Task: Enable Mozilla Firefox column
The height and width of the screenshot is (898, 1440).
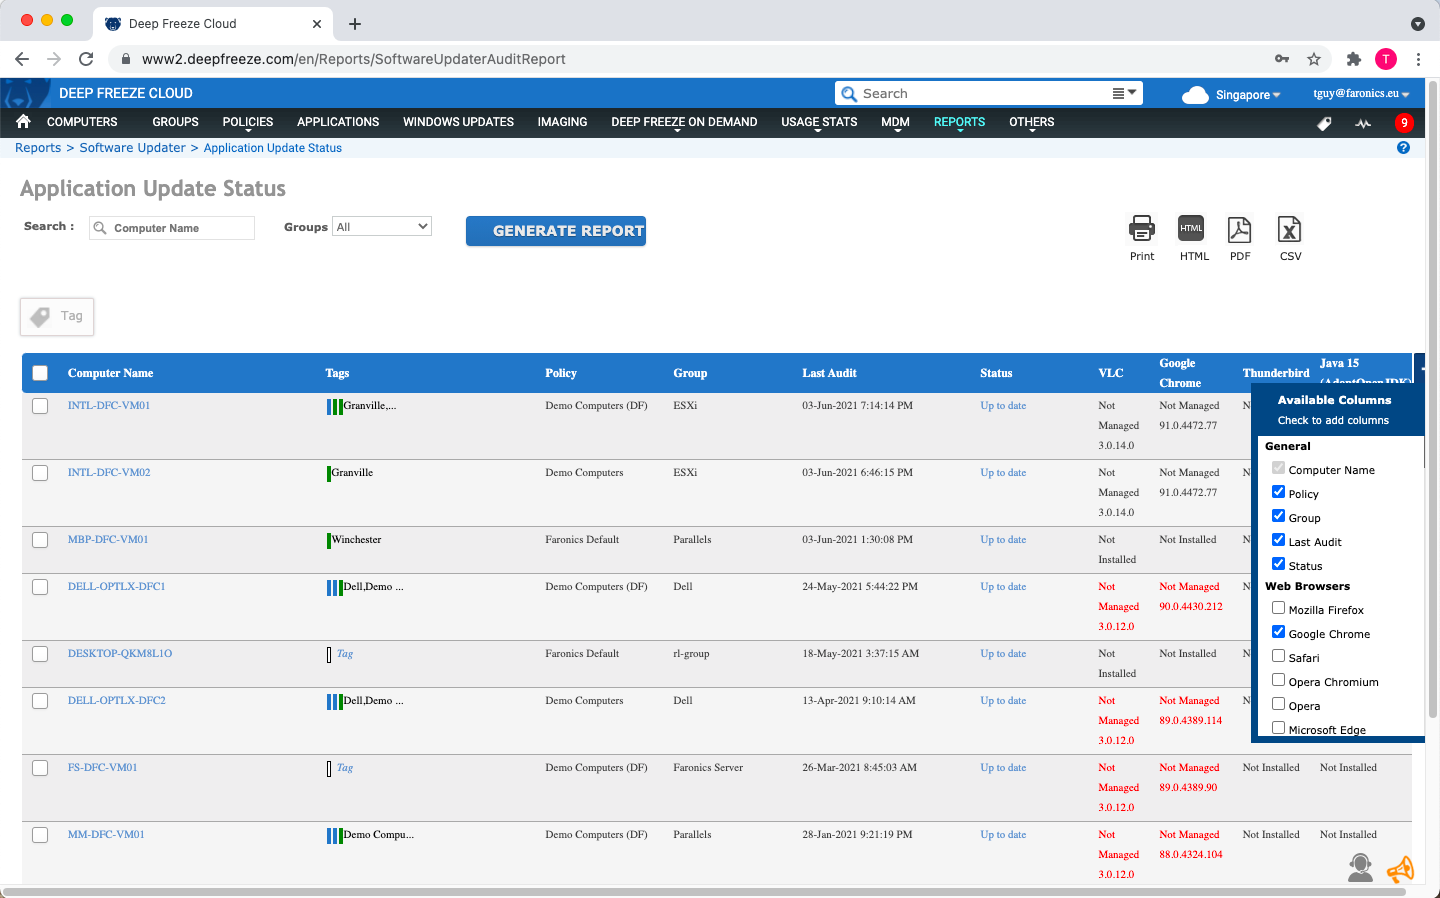Action: click(x=1278, y=608)
